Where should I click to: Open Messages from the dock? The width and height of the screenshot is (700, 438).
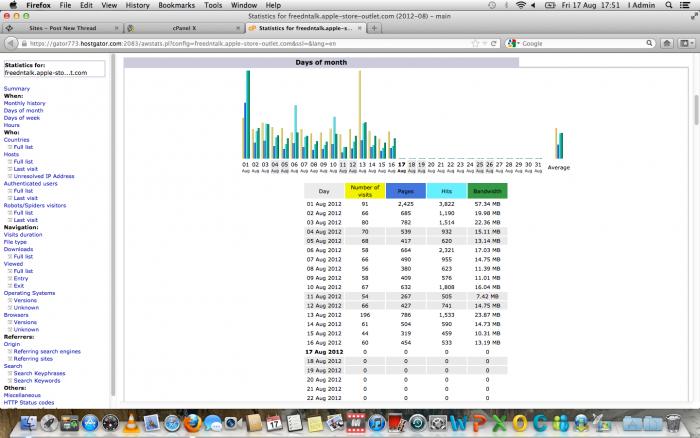[213, 422]
